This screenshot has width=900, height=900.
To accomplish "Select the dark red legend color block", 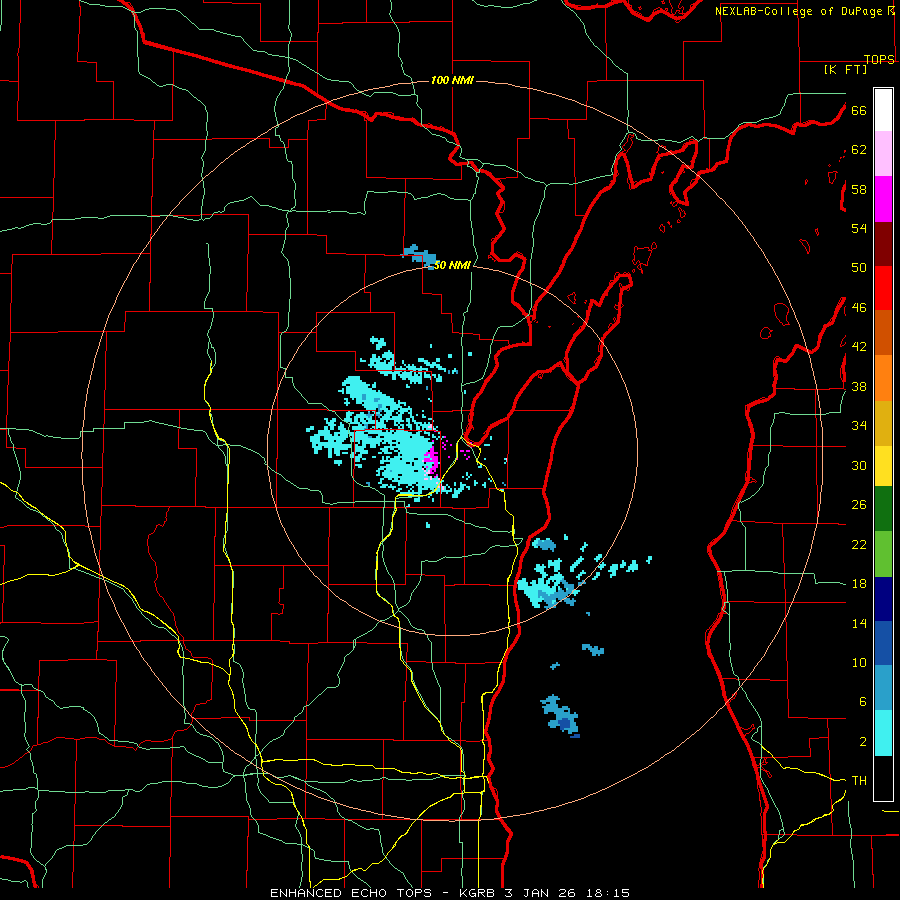I will tap(883, 244).
